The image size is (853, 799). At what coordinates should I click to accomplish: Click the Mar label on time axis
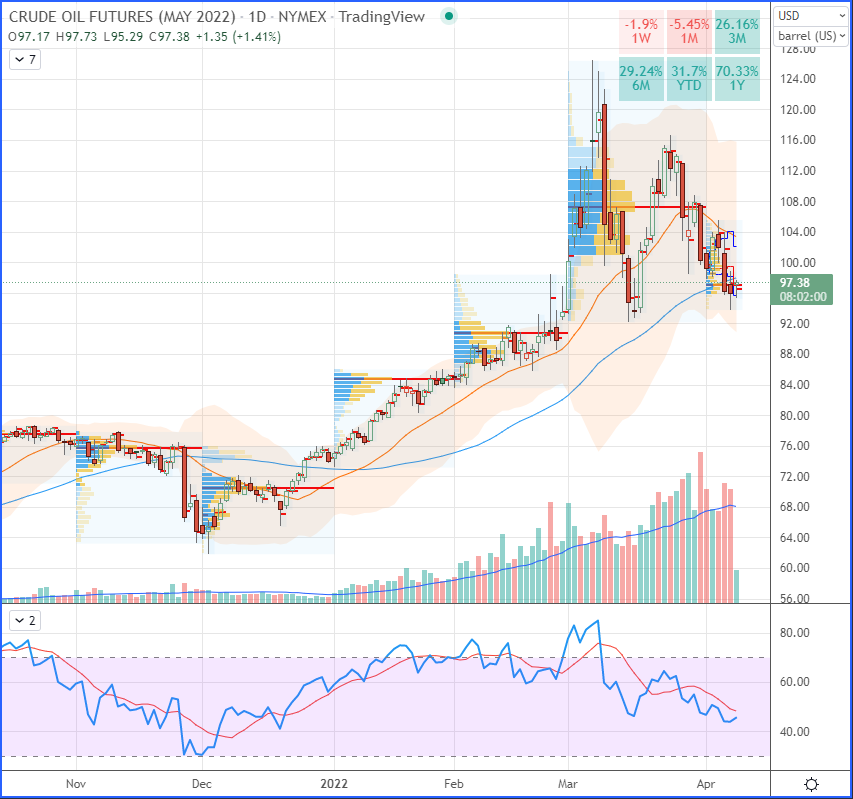567,784
